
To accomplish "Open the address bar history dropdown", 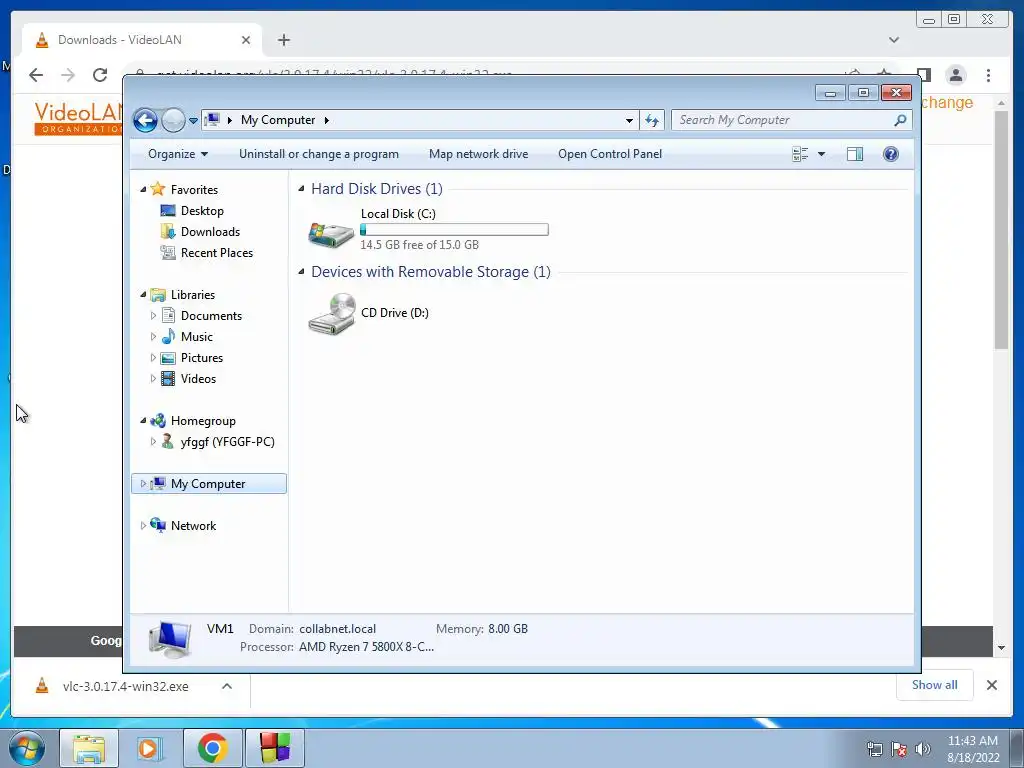I will (629, 120).
